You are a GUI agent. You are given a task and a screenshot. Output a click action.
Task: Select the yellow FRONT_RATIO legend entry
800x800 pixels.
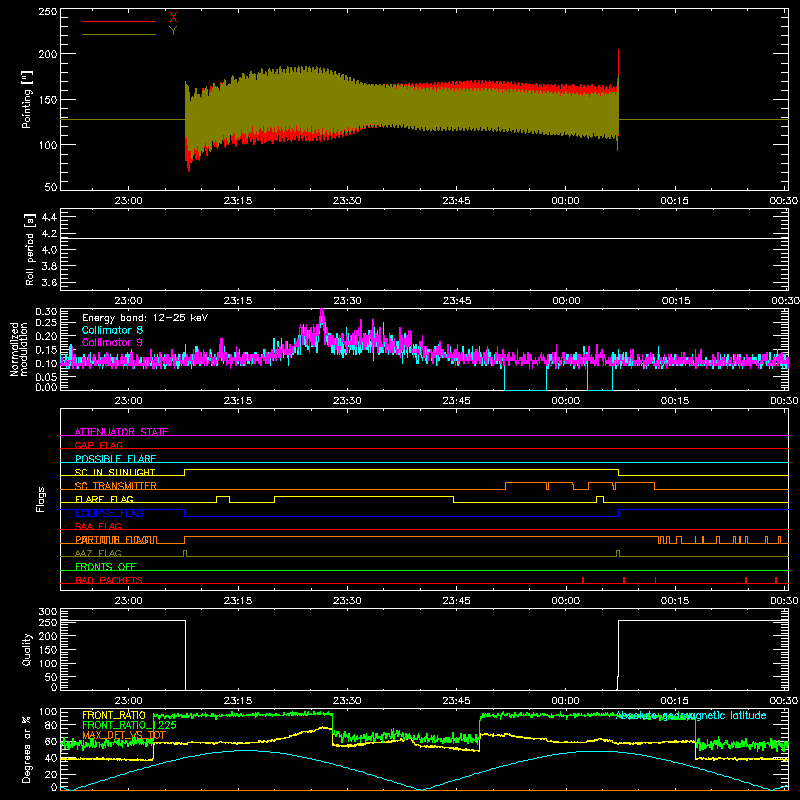pyautogui.click(x=114, y=715)
